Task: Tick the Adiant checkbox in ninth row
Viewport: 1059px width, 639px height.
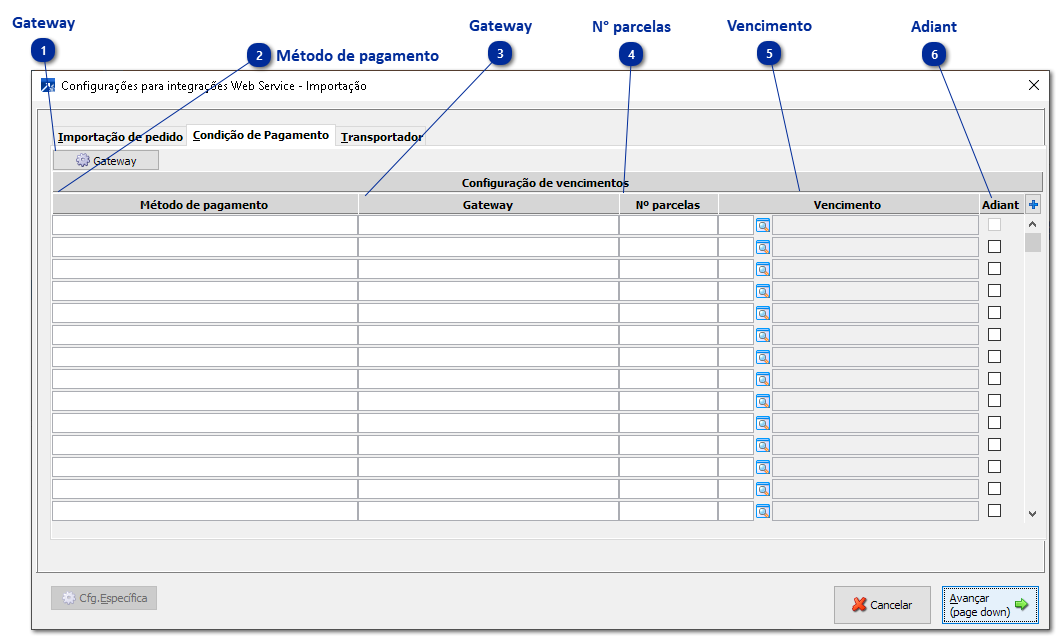Action: click(x=994, y=401)
